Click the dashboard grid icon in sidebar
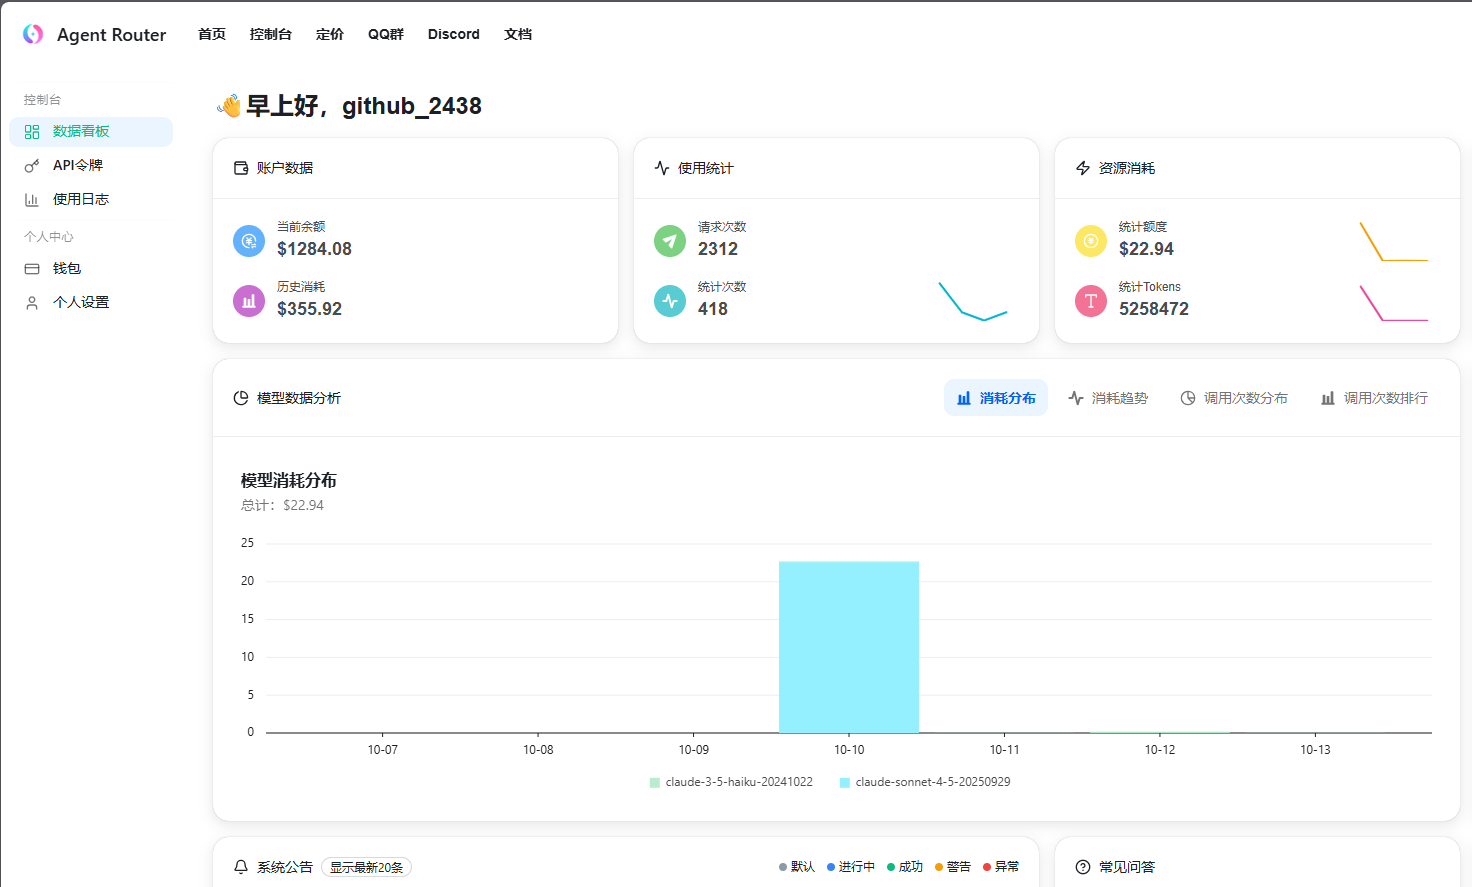 32,132
